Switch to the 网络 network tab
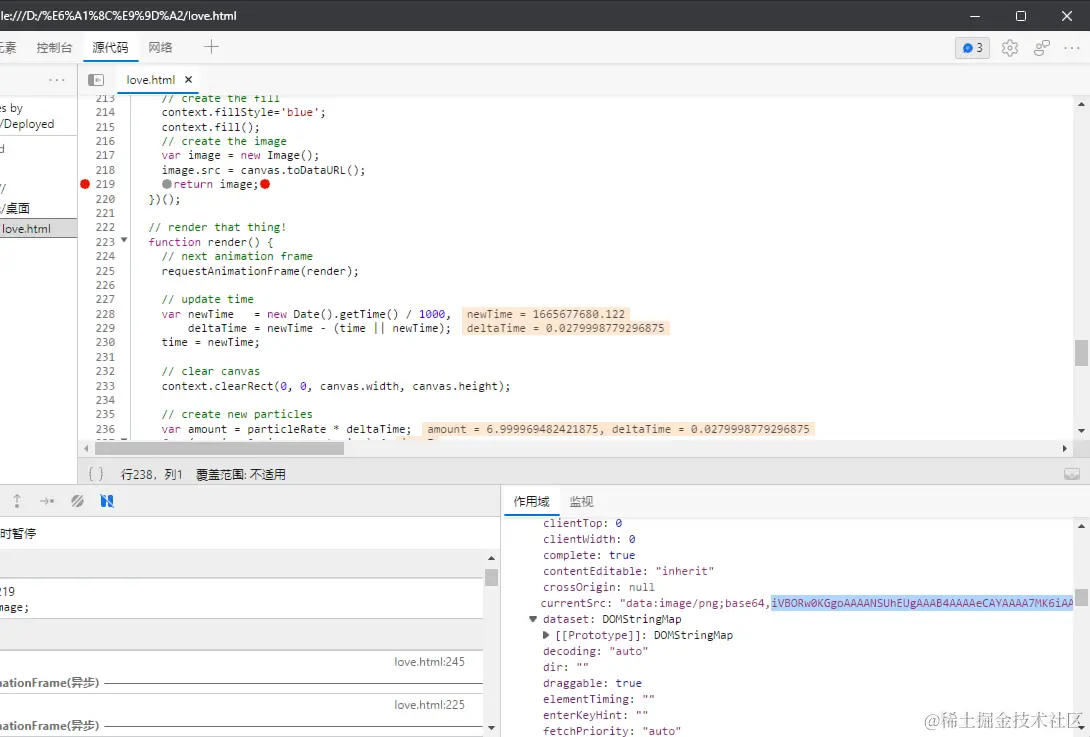Screen dimensions: 1090x737 tap(160, 48)
